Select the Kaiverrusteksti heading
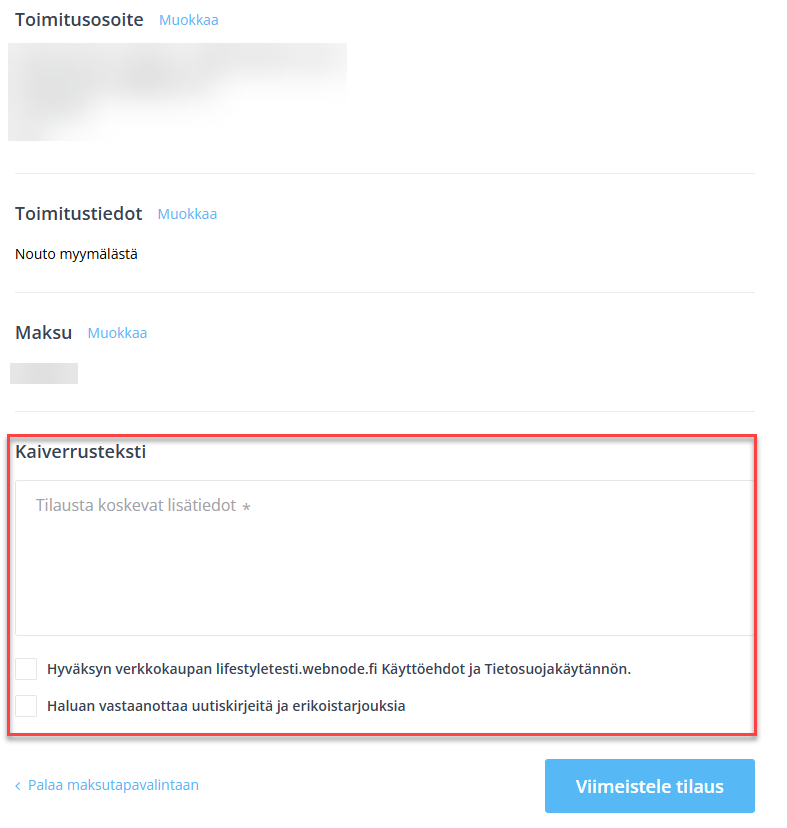The image size is (787, 828). 80,451
